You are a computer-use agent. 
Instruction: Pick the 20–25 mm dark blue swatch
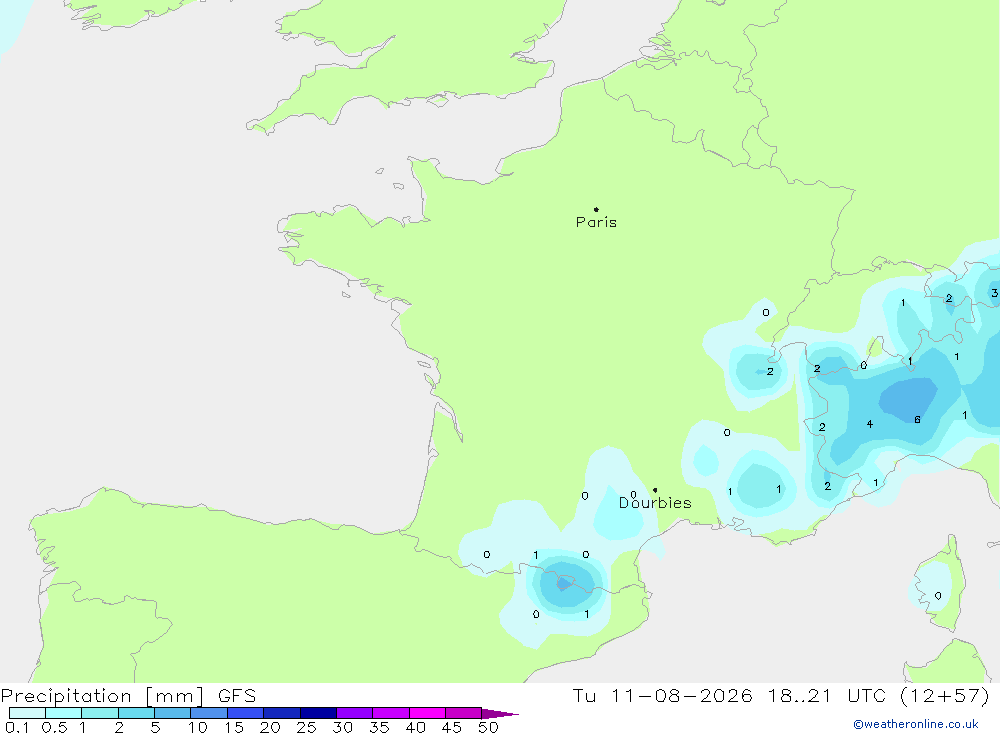click(x=281, y=713)
